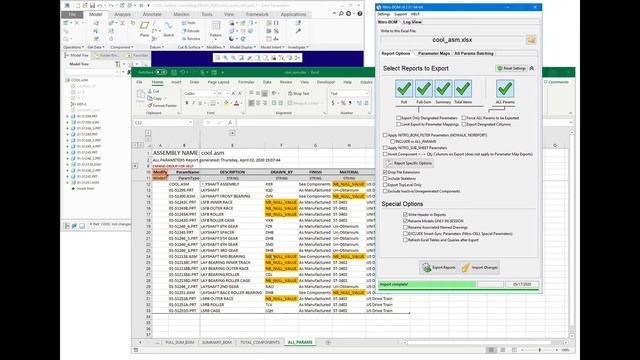Add new sheet with plus button

tap(328, 342)
